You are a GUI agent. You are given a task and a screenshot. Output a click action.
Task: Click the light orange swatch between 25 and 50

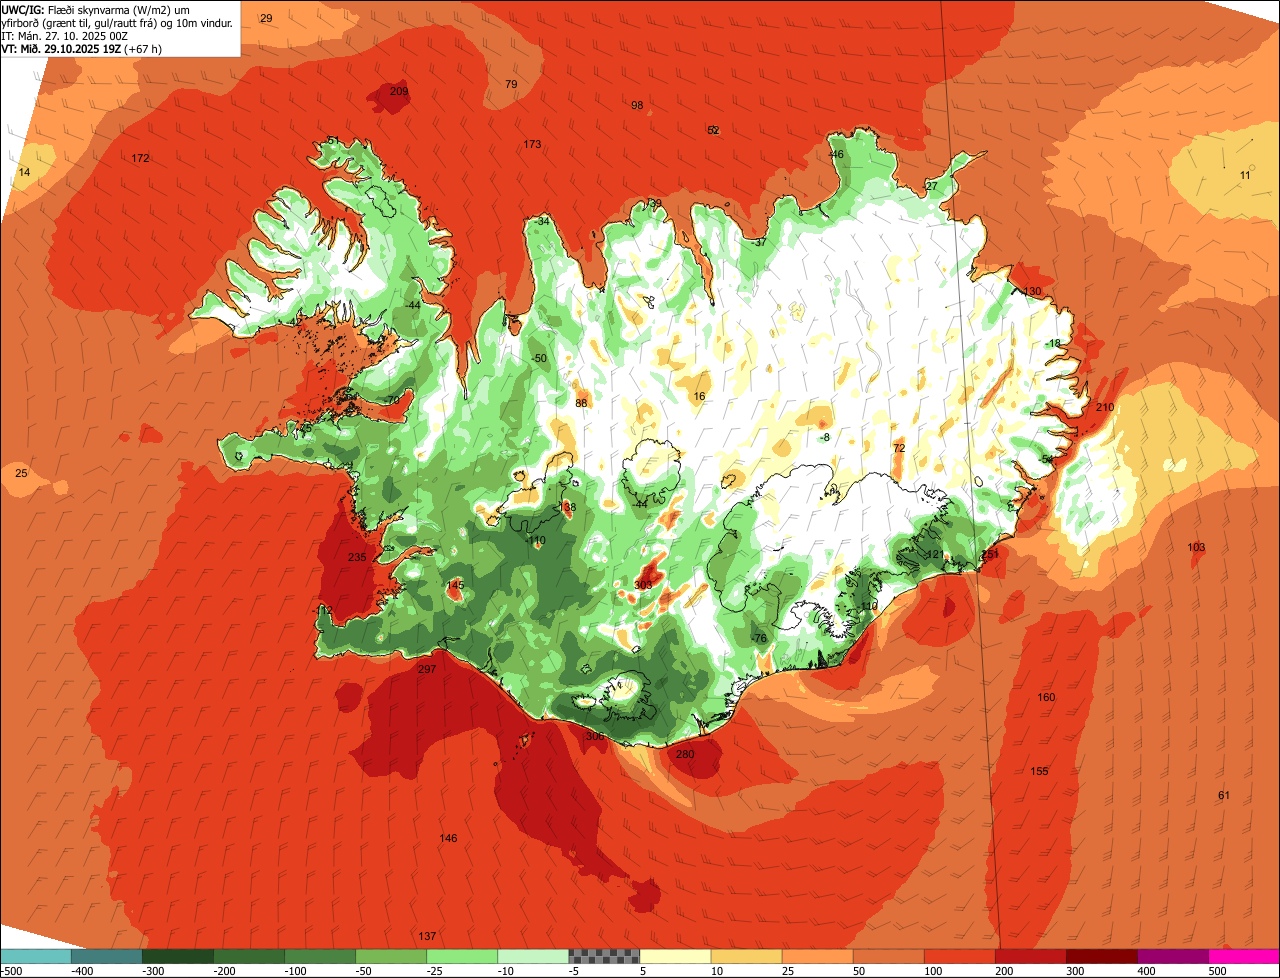(816, 956)
